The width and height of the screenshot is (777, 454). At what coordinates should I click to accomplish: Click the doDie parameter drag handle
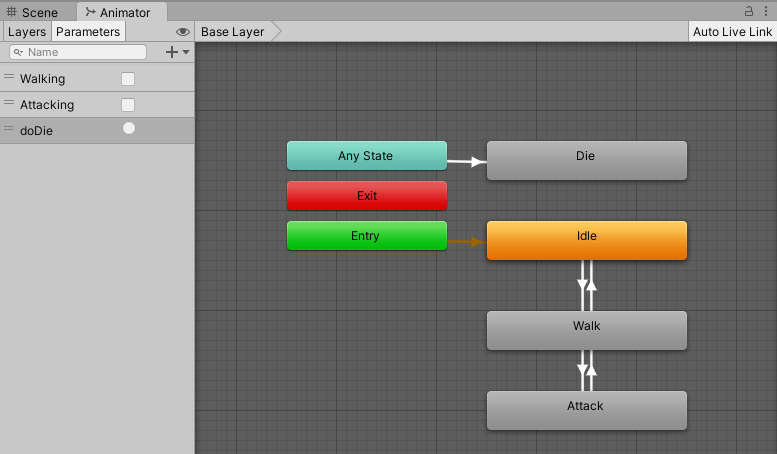(9, 128)
